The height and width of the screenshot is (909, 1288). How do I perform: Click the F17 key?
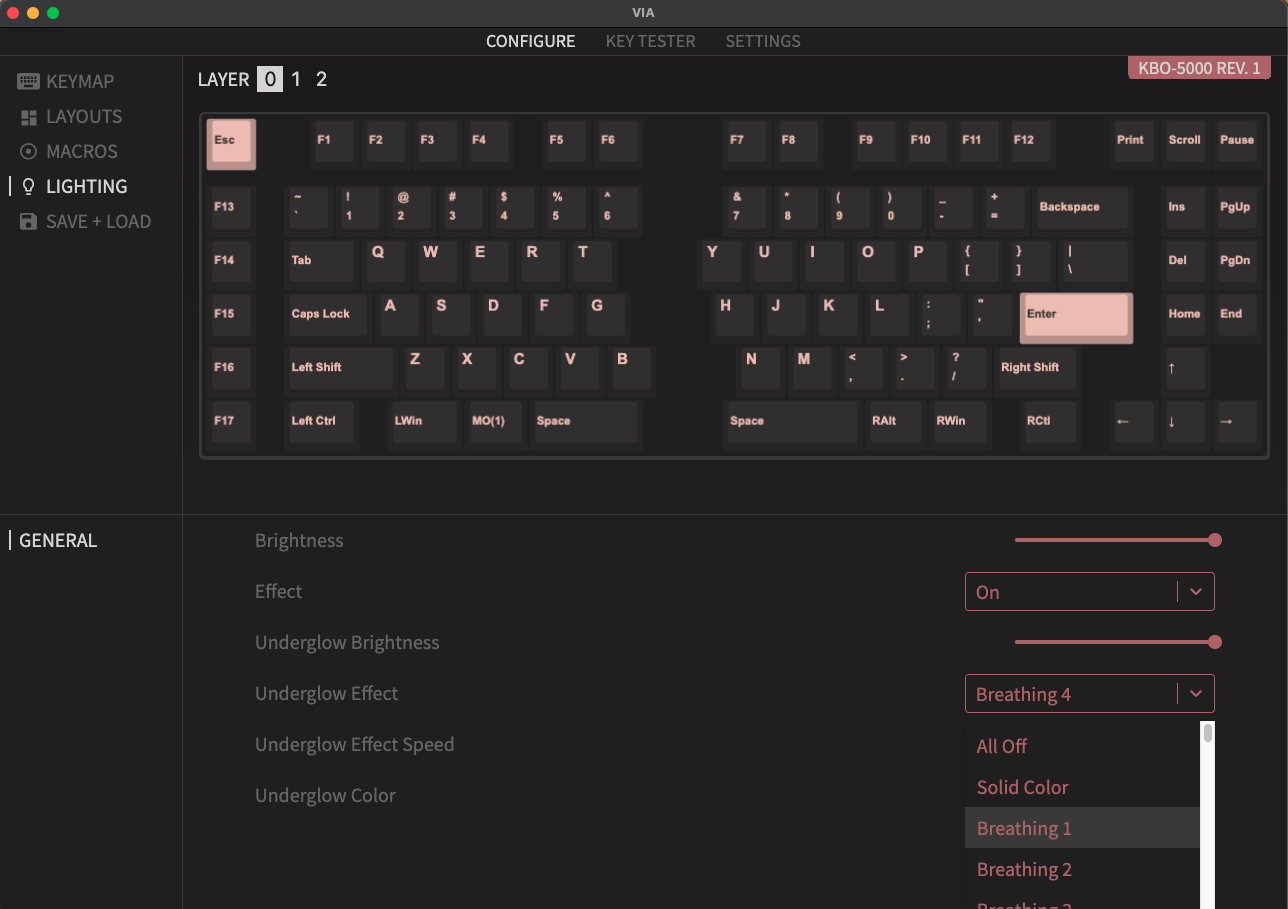coord(232,422)
